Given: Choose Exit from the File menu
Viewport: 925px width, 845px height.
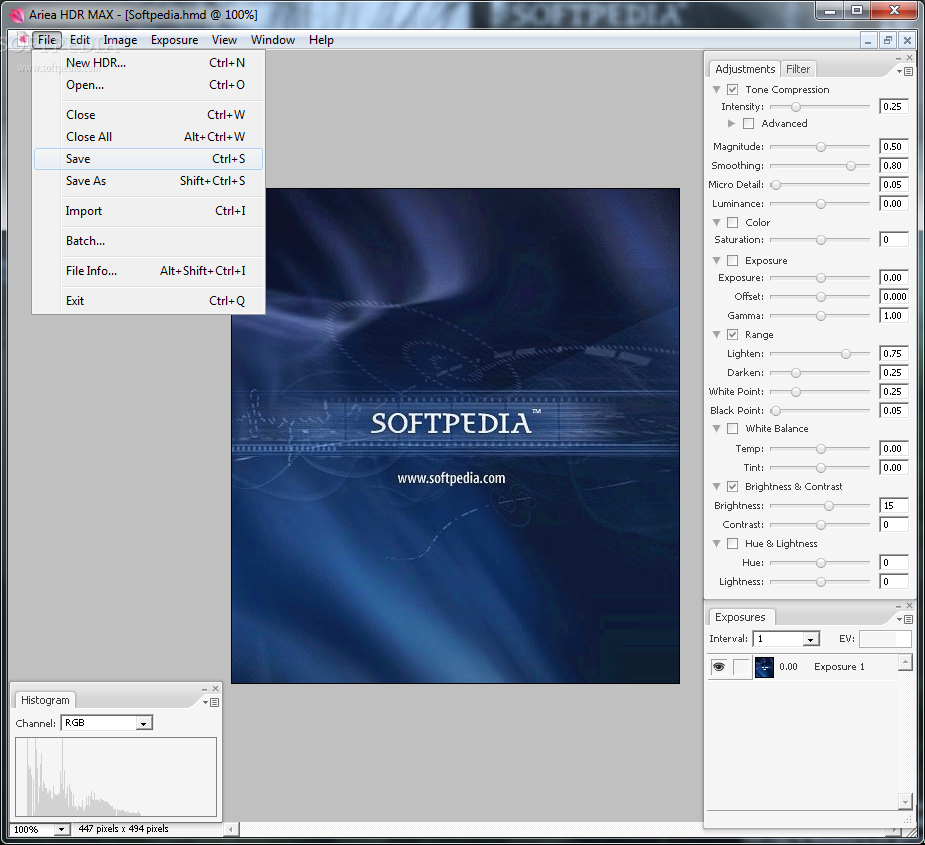Looking at the screenshot, I should coord(148,301).
